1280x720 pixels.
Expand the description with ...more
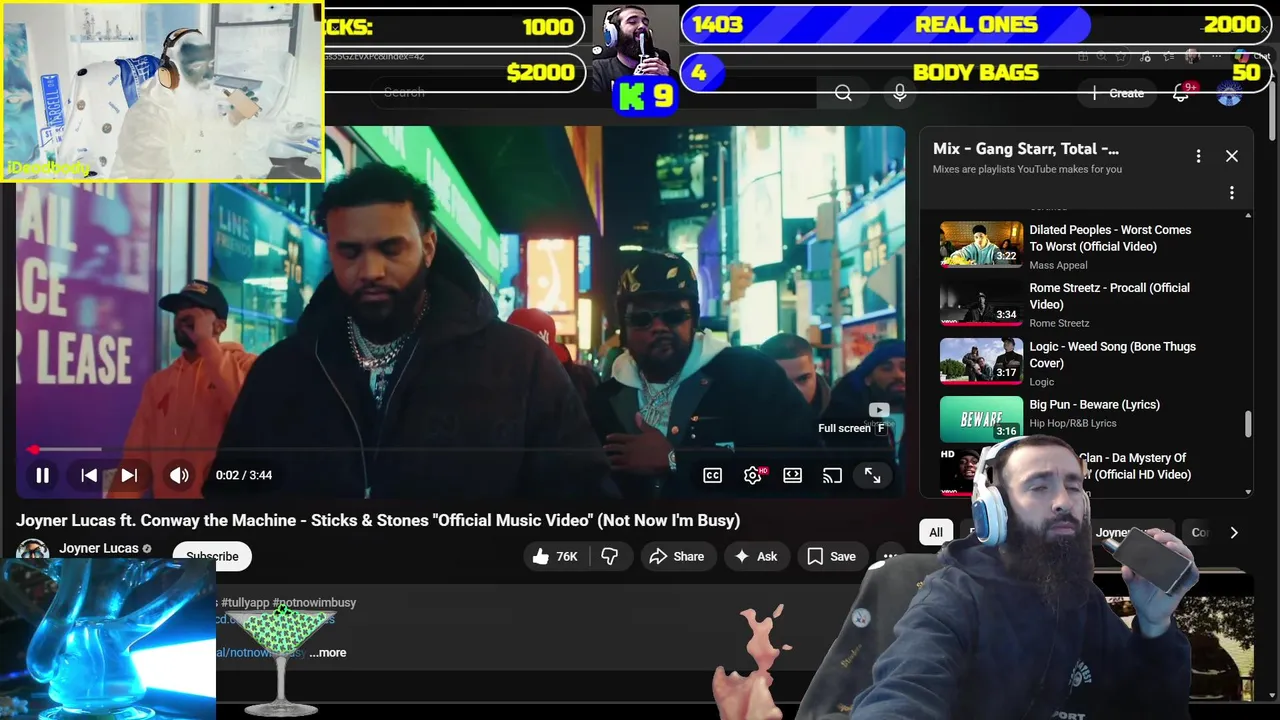click(328, 653)
